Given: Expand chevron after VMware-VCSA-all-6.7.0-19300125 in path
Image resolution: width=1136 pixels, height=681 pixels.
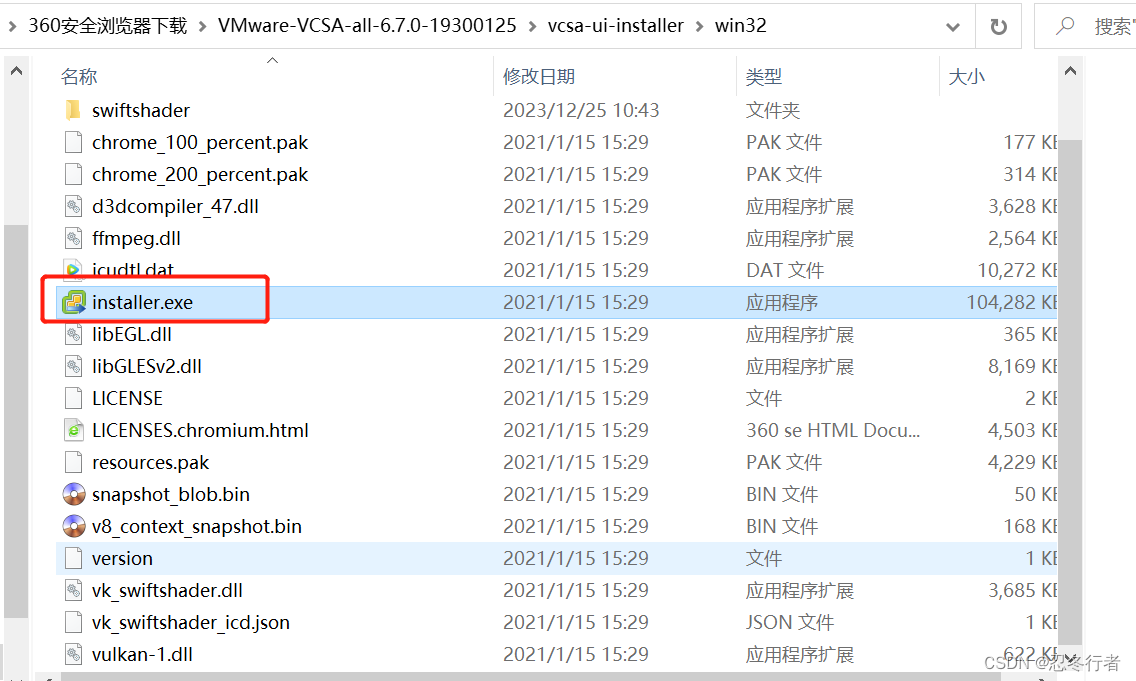Looking at the screenshot, I should click(532, 27).
